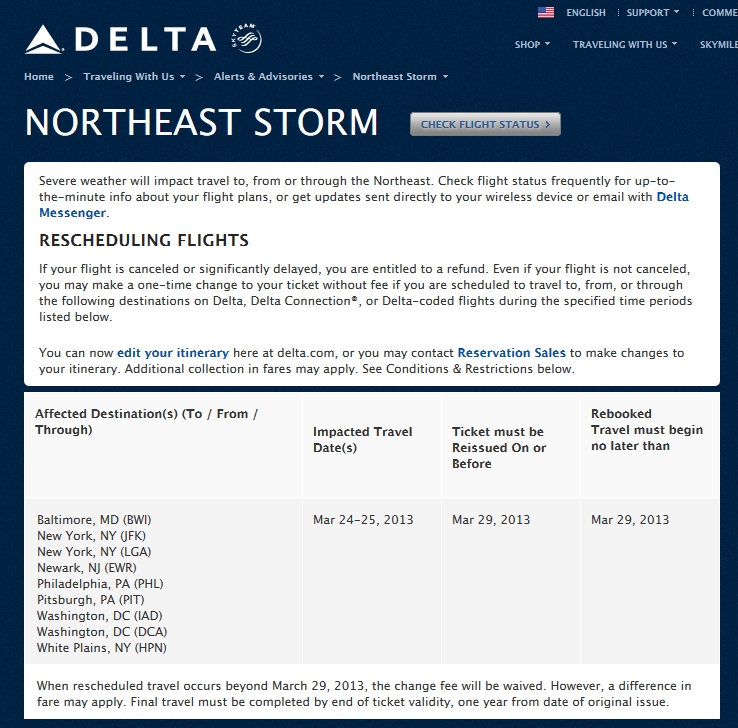The height and width of the screenshot is (728, 738).
Task: Open the Reservation Sales link
Action: click(511, 353)
